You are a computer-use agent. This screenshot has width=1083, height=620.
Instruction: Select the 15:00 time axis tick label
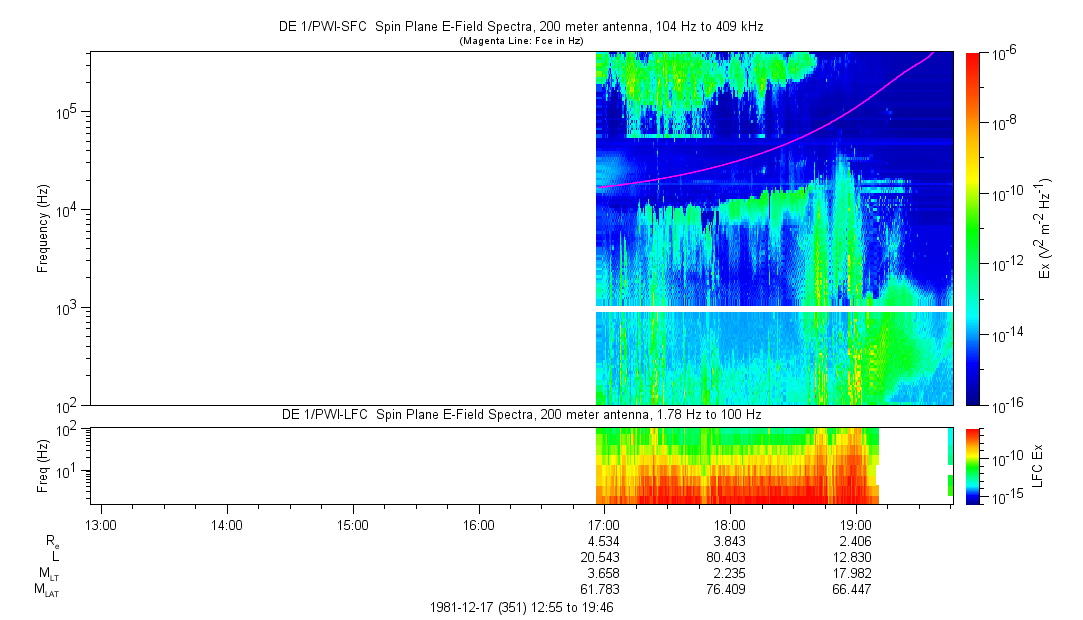tap(353, 524)
